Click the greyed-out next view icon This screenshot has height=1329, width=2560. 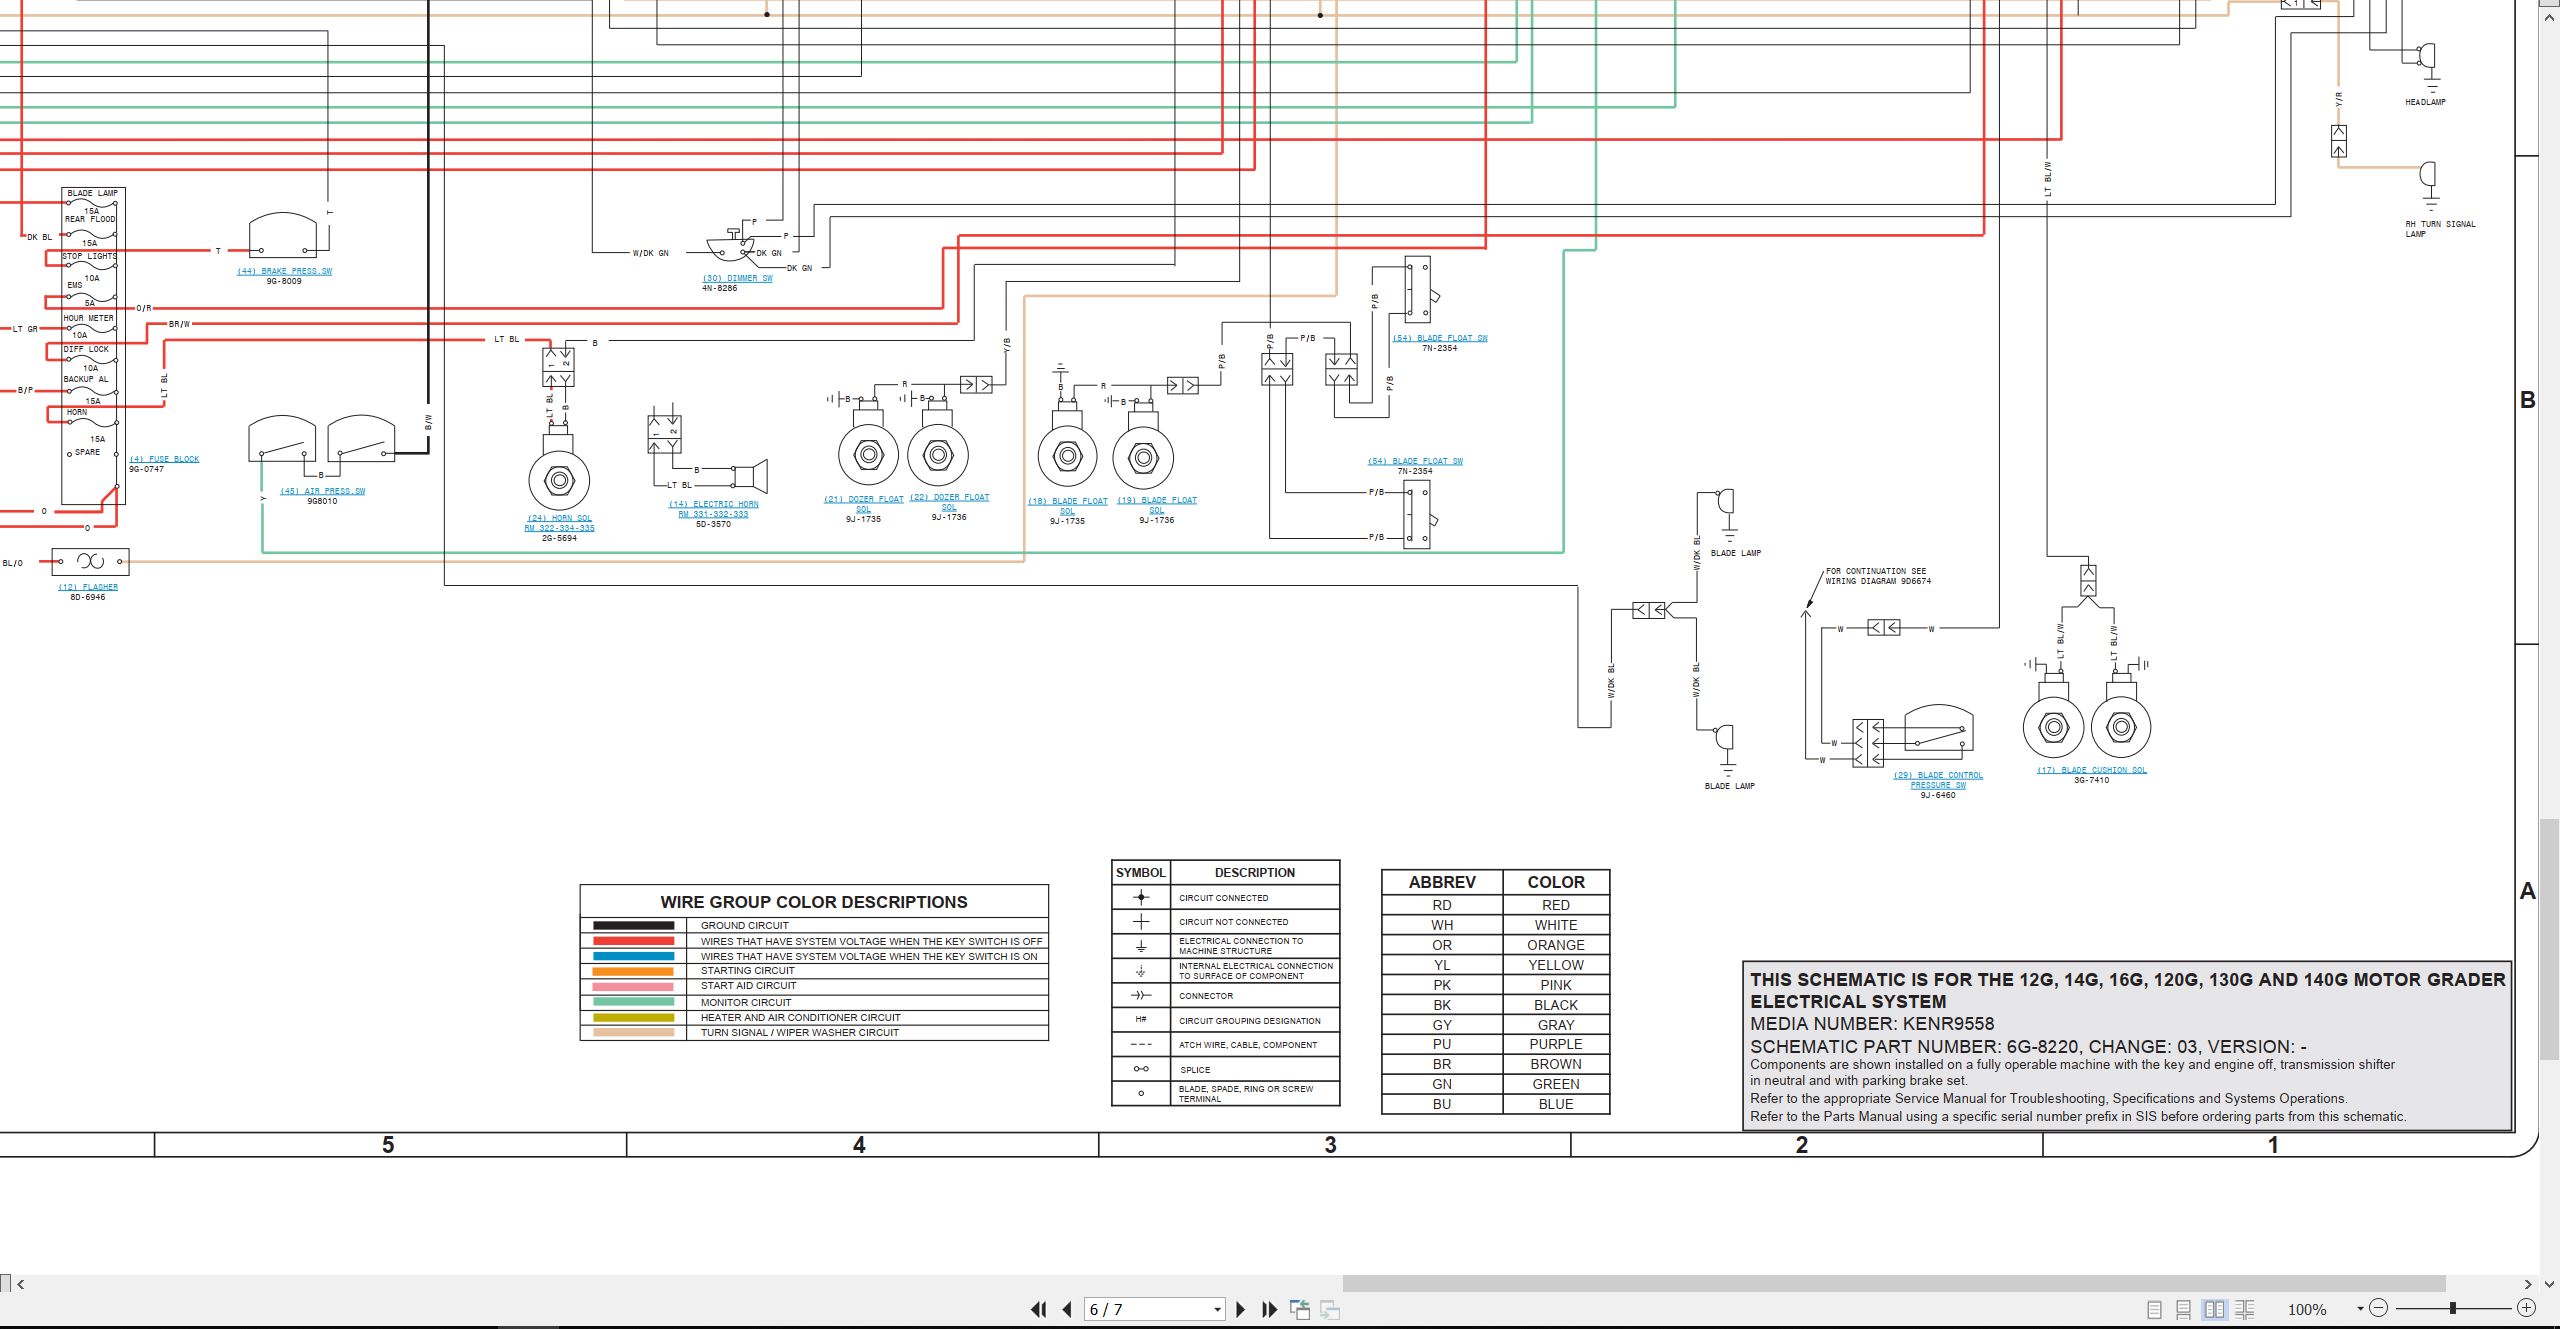pos(1330,1309)
